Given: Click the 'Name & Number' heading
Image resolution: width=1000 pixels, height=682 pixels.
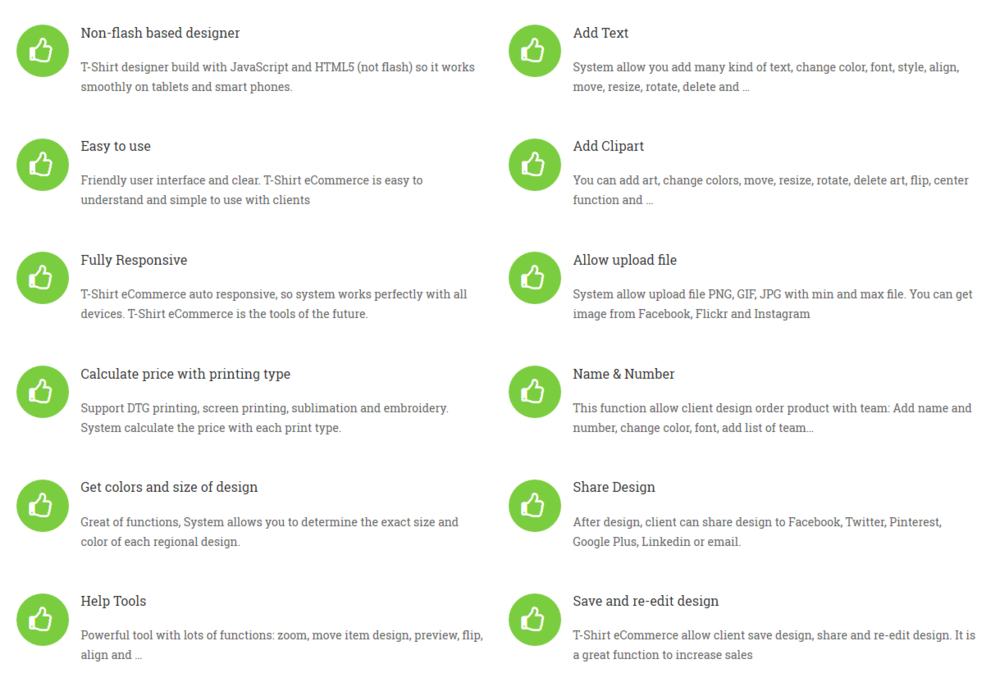Looking at the screenshot, I should pos(623,374).
